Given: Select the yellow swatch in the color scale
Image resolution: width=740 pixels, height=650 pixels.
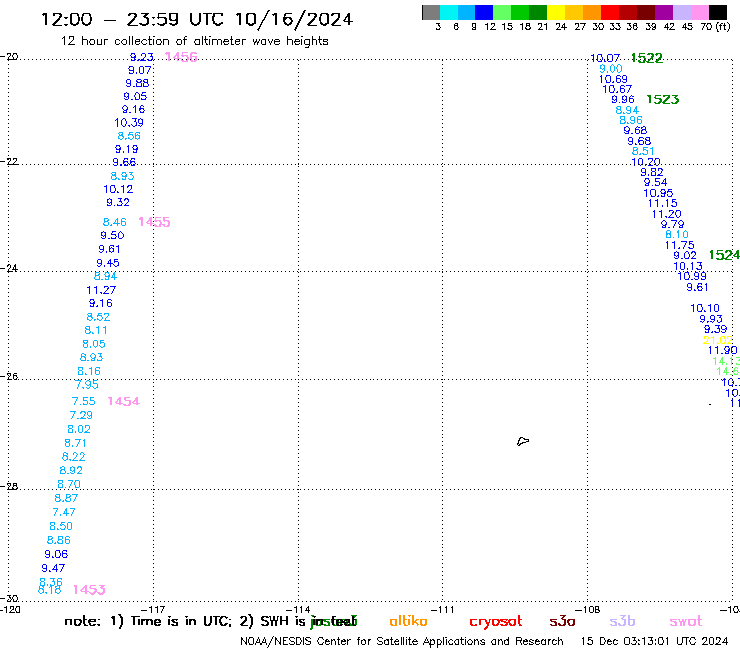Looking at the screenshot, I should point(556,12).
